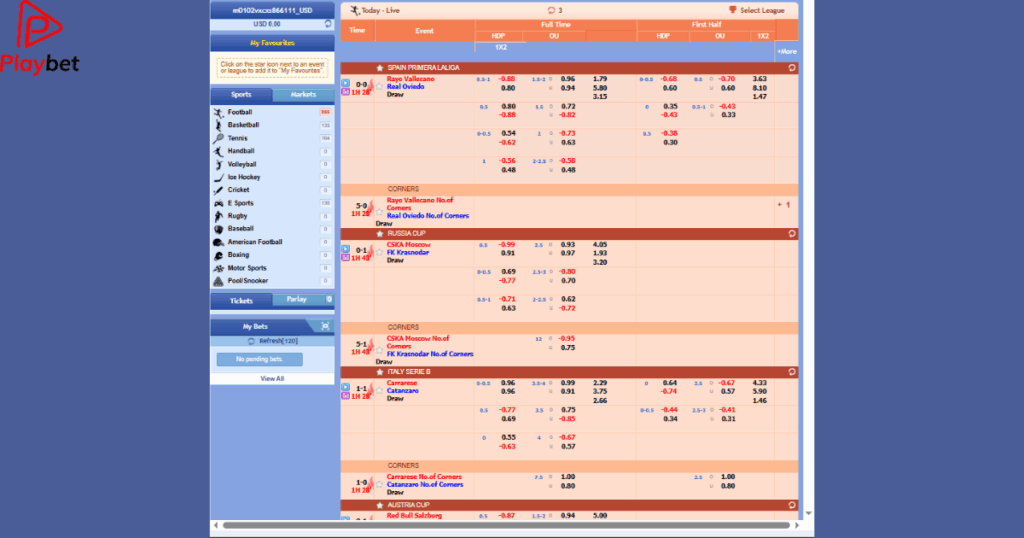Image resolution: width=1024 pixels, height=538 pixels.
Task: Click Today - Live header
Action: coord(375,10)
